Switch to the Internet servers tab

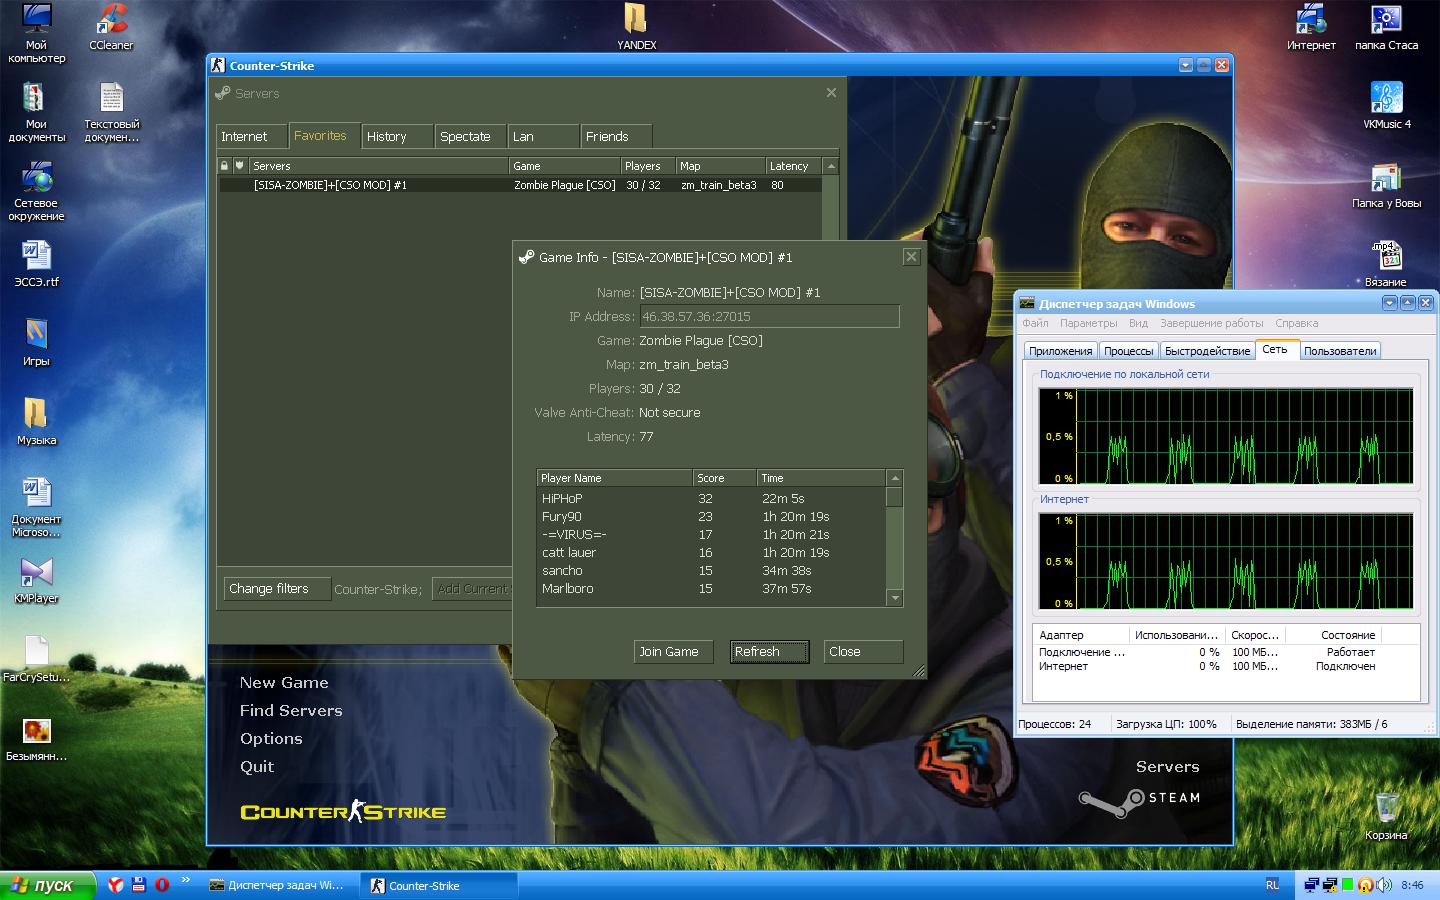[244, 137]
